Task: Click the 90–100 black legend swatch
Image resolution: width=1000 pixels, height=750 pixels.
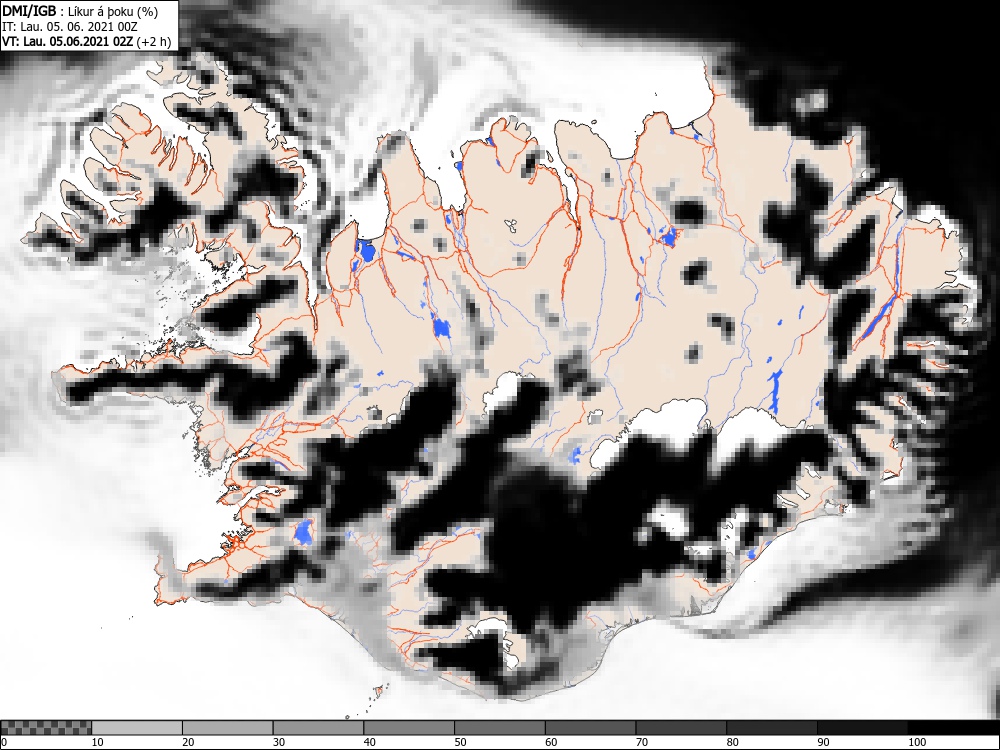Action: click(x=862, y=728)
